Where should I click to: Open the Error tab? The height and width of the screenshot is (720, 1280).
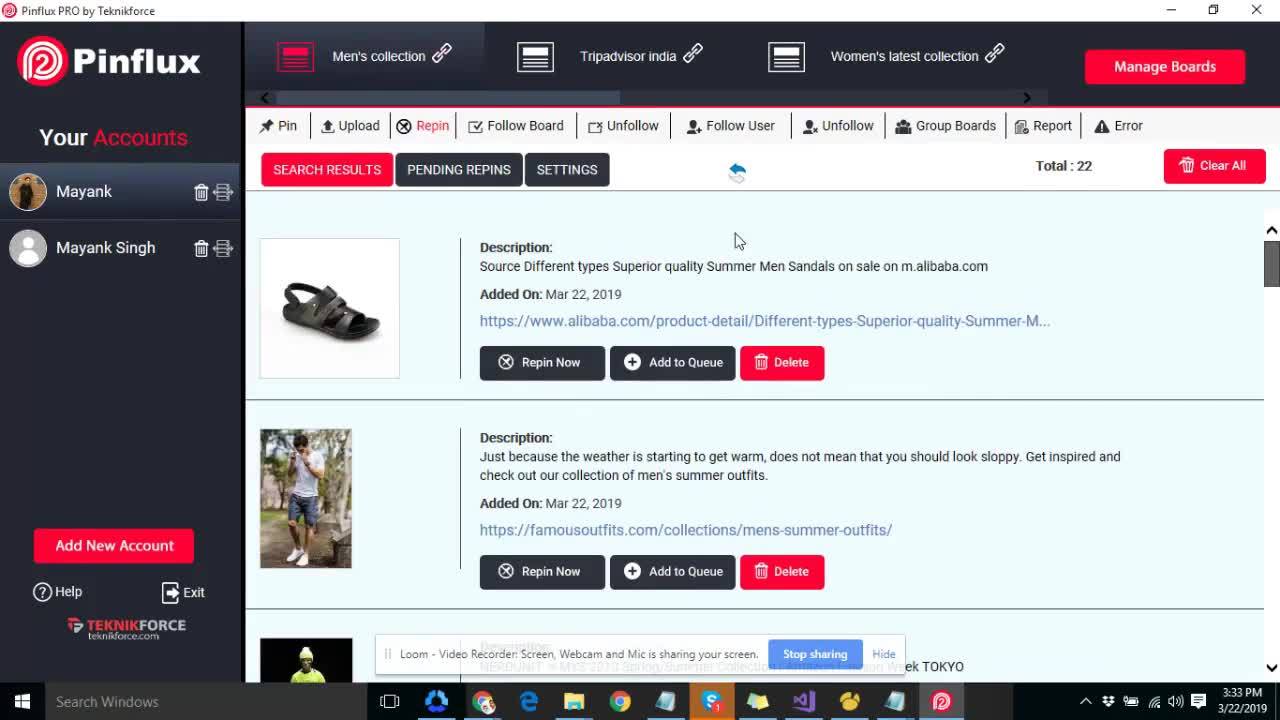(1119, 126)
